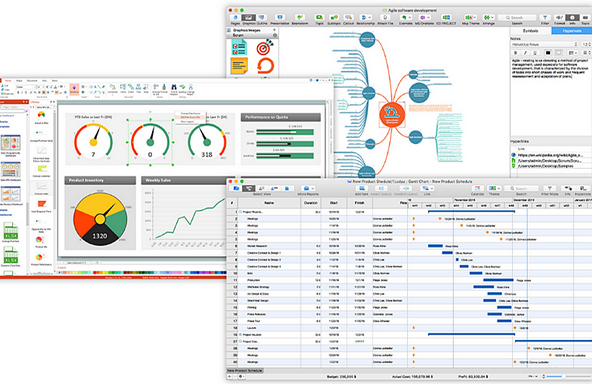
Task: Select target with arrows clipart
Action: click(x=265, y=47)
